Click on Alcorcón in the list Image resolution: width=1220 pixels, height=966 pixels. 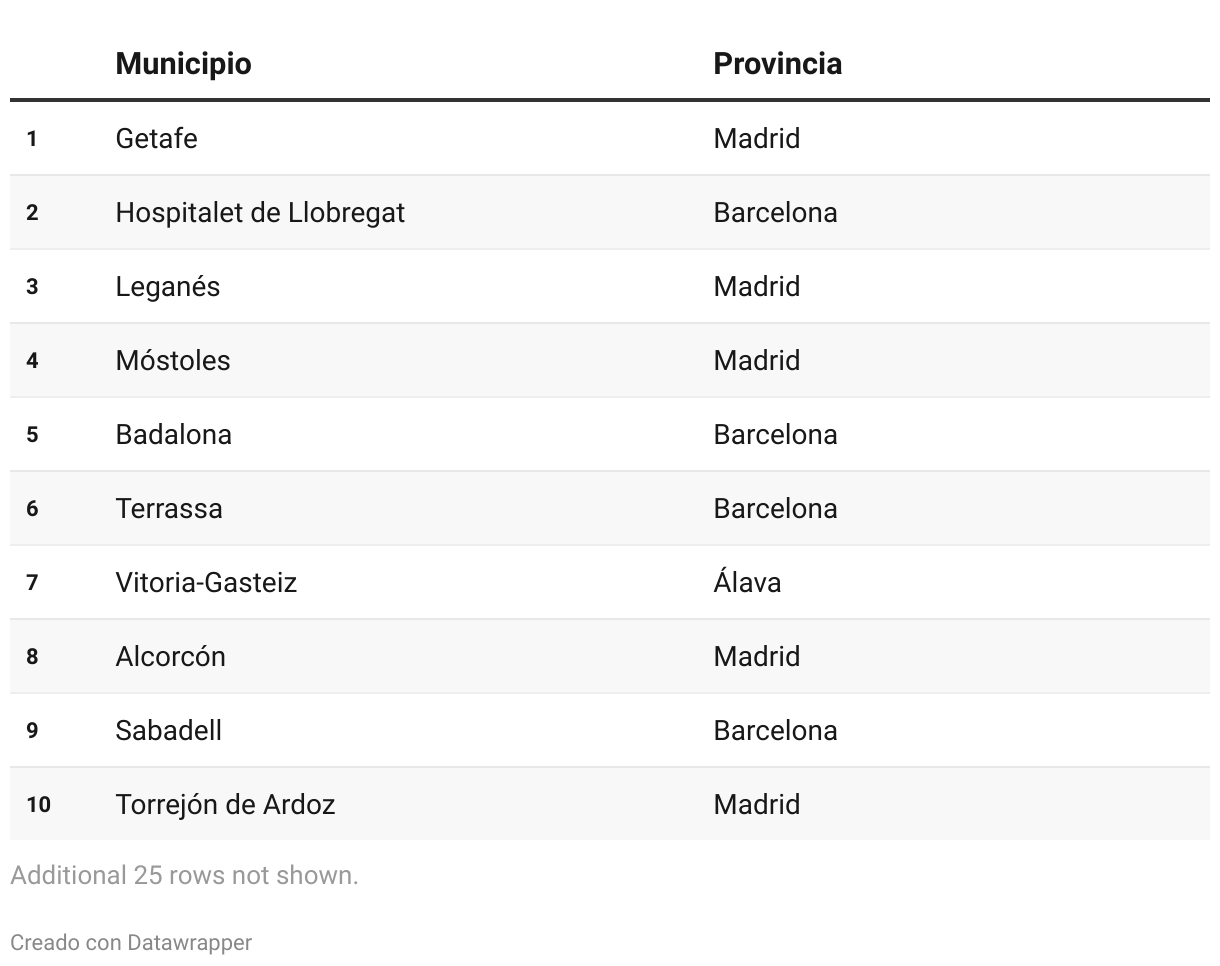[170, 656]
